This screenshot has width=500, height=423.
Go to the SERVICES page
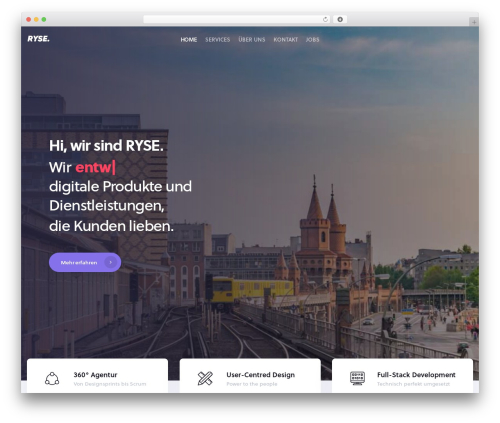217,40
